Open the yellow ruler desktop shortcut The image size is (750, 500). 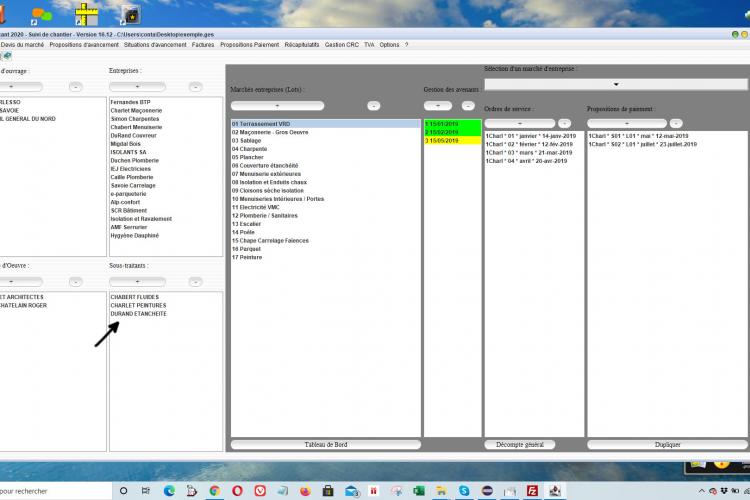tap(87, 14)
